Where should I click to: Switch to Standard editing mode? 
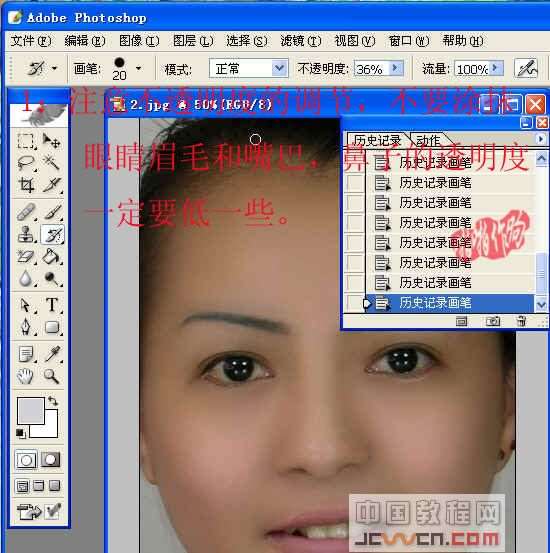(26, 460)
